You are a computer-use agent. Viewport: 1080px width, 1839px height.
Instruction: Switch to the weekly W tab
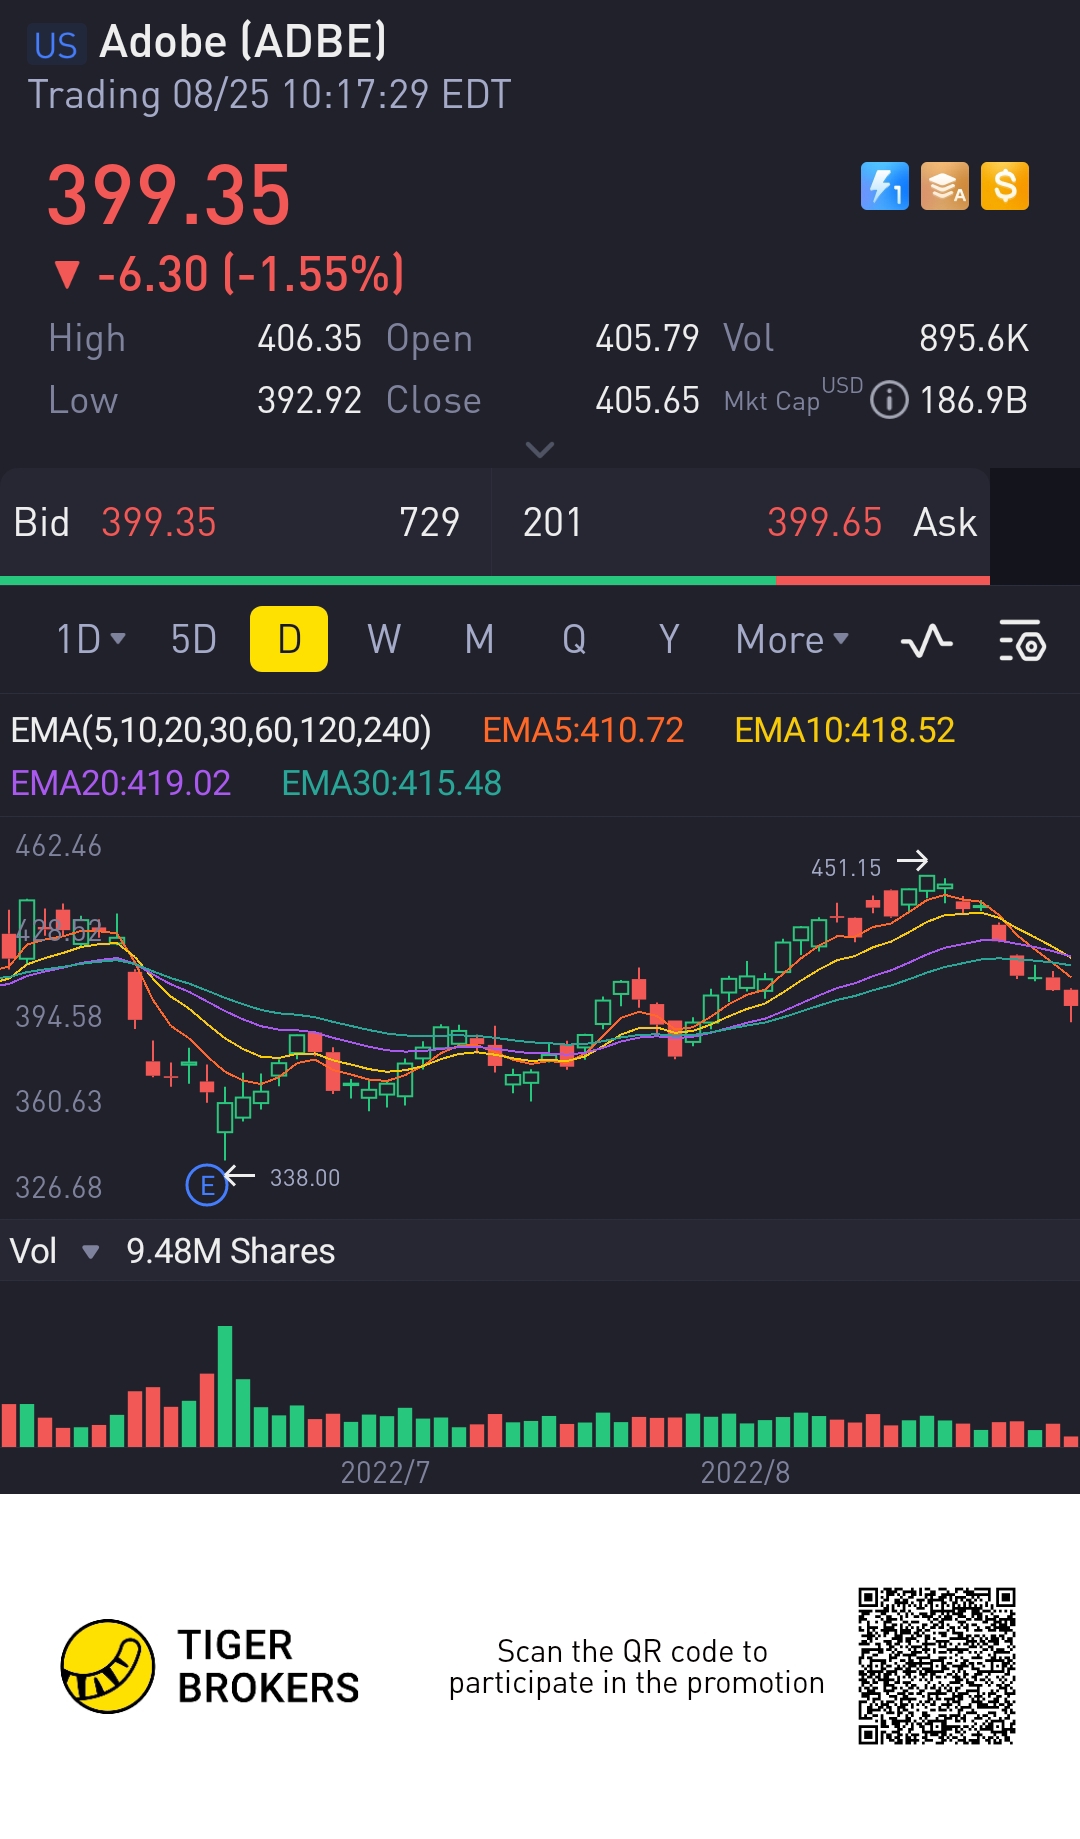384,639
